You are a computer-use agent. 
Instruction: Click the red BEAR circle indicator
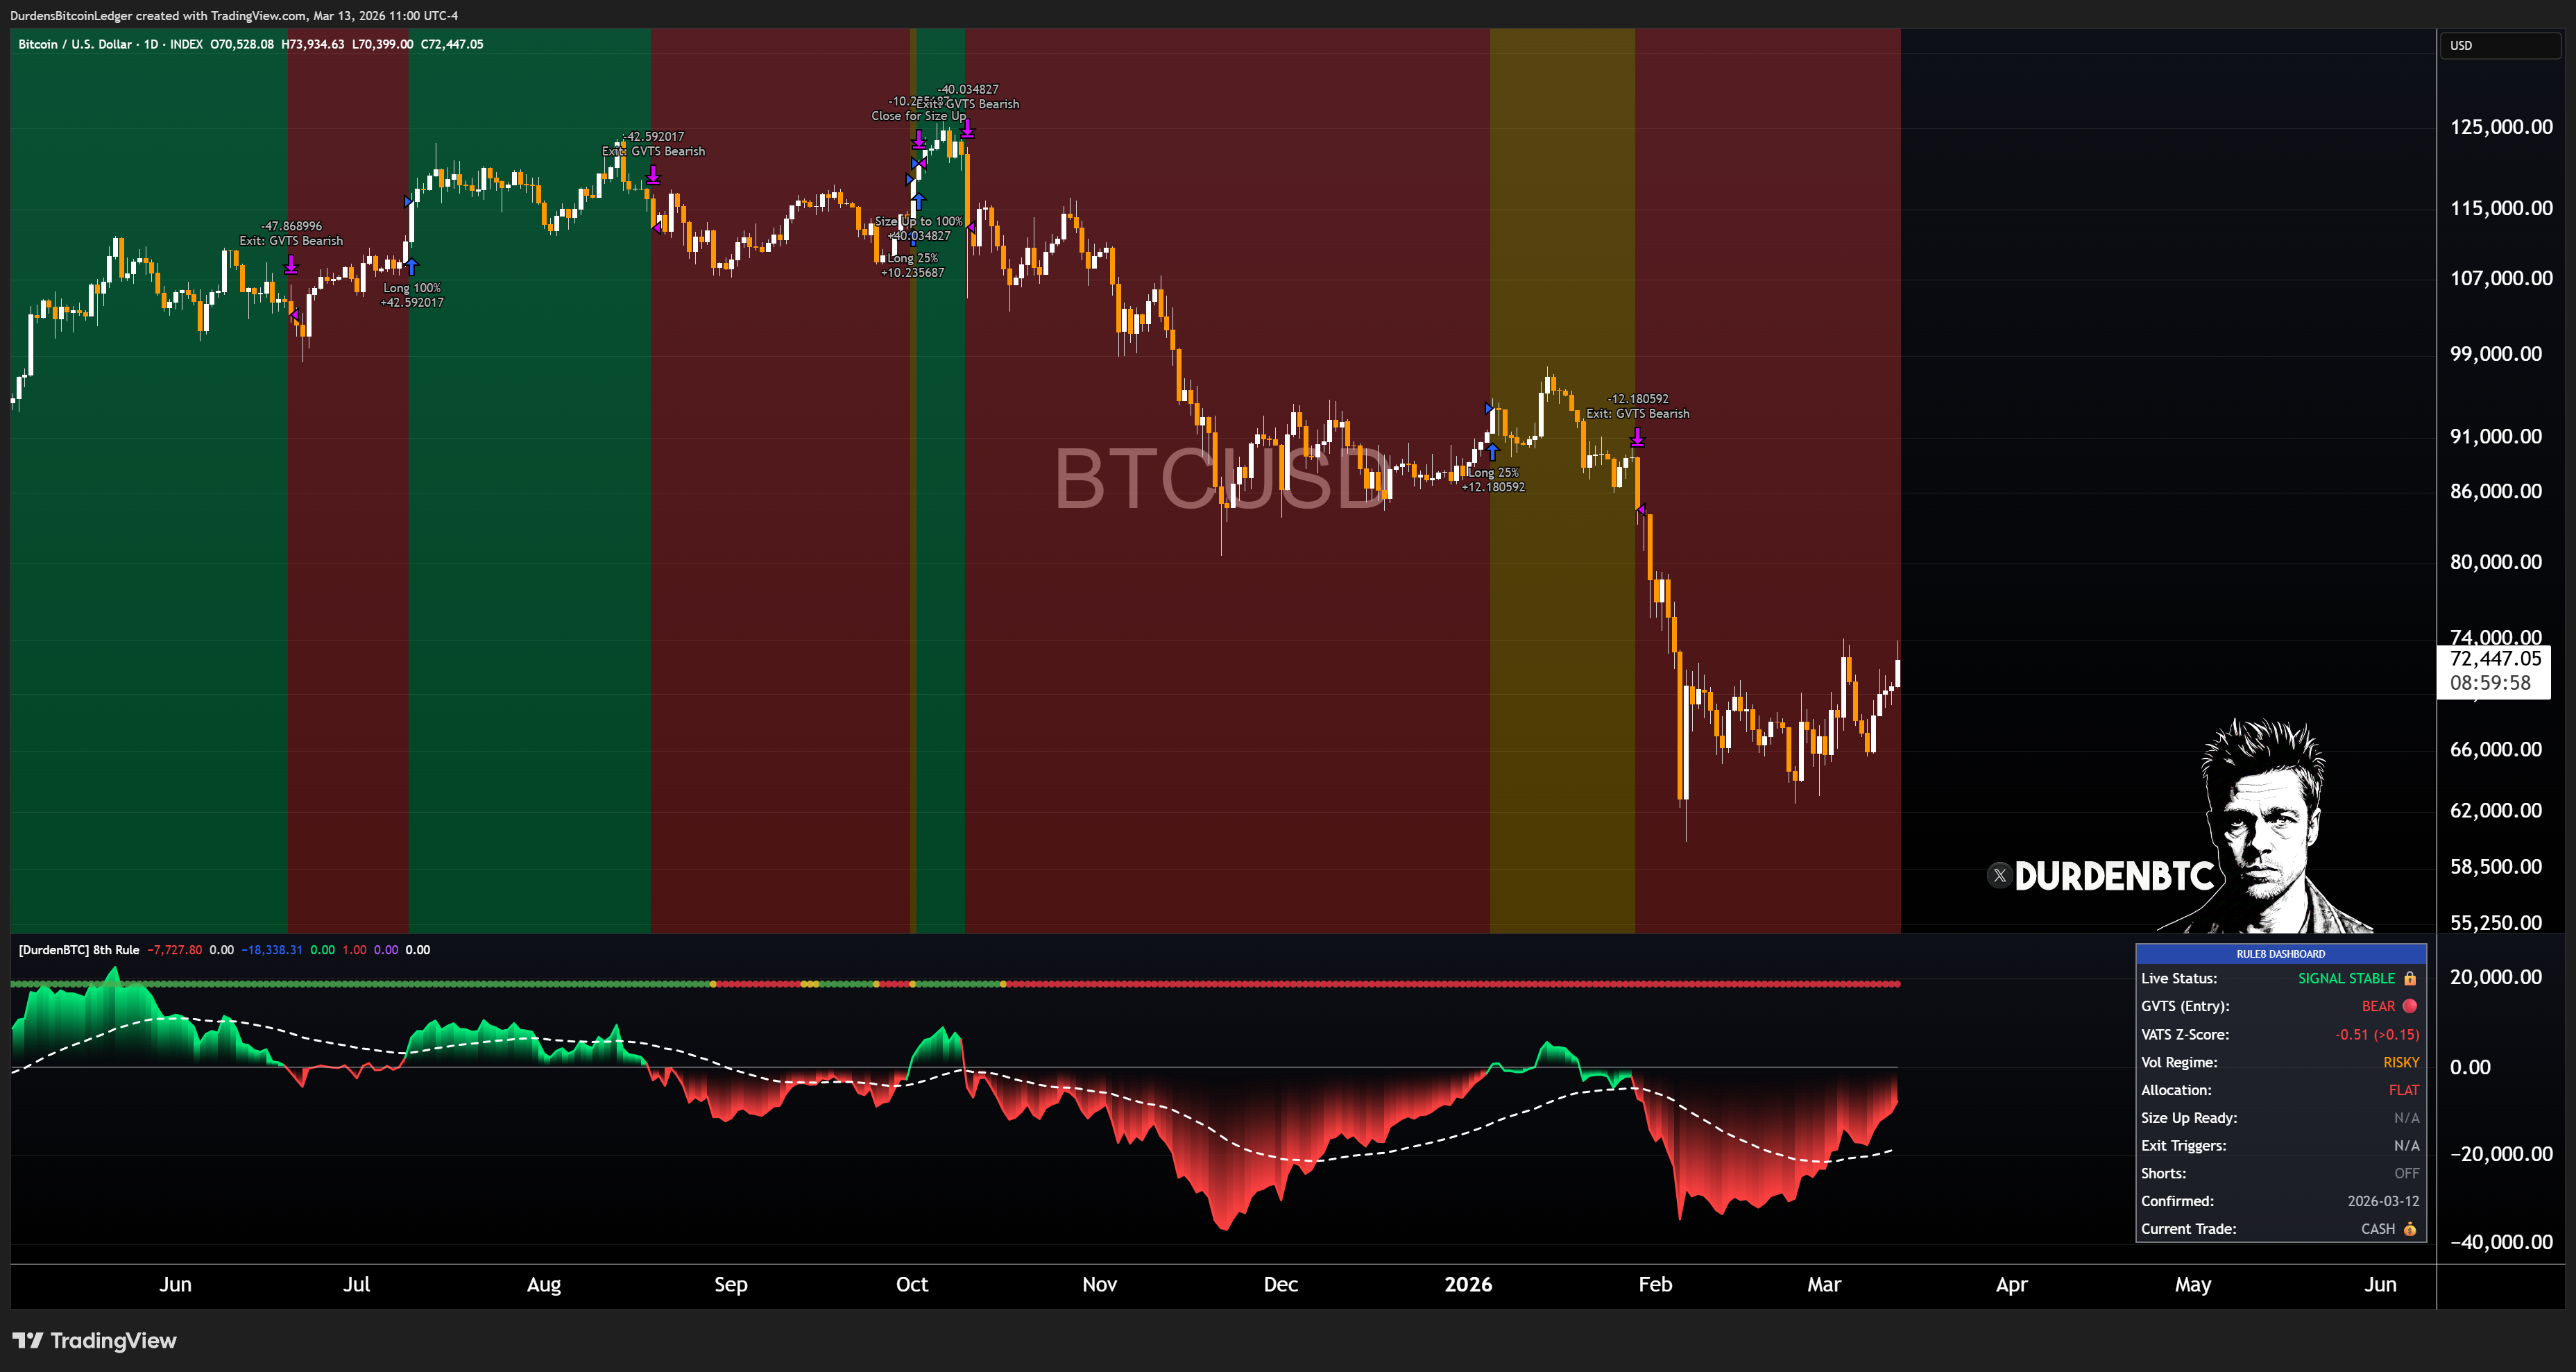coord(2410,1006)
